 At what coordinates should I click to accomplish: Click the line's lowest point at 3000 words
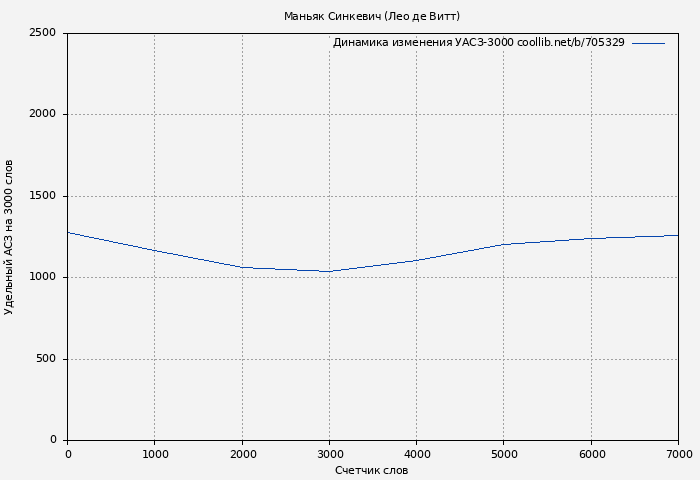[x=329, y=271]
